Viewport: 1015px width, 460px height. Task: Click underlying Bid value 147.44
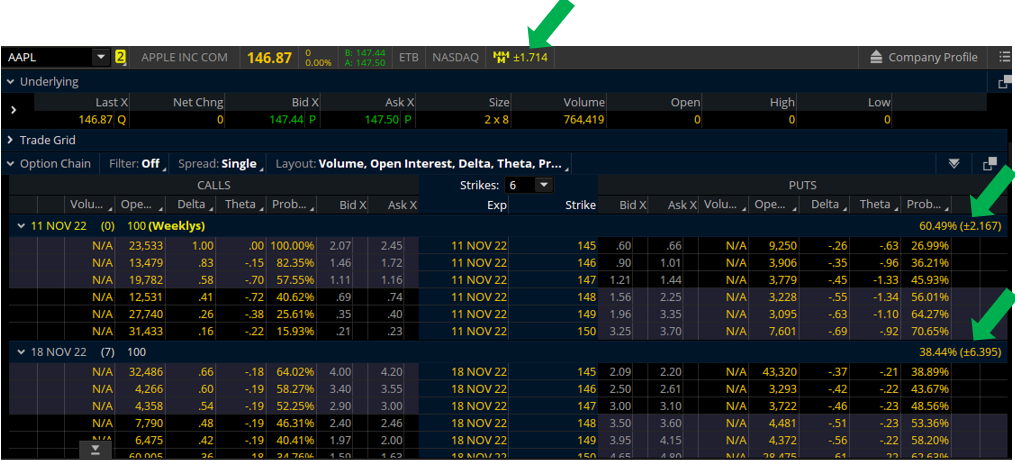tap(285, 120)
